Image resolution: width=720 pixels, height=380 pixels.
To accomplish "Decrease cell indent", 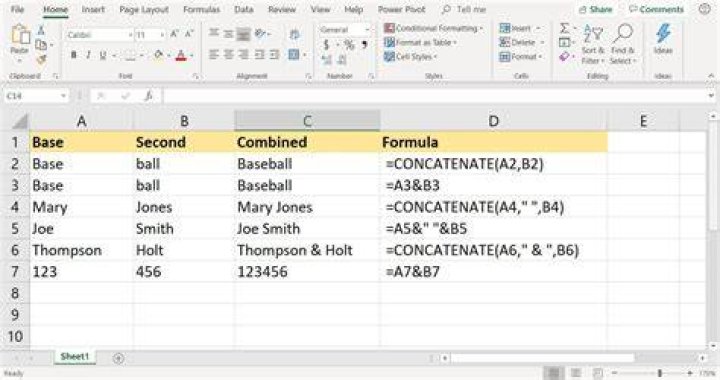I will 259,55.
